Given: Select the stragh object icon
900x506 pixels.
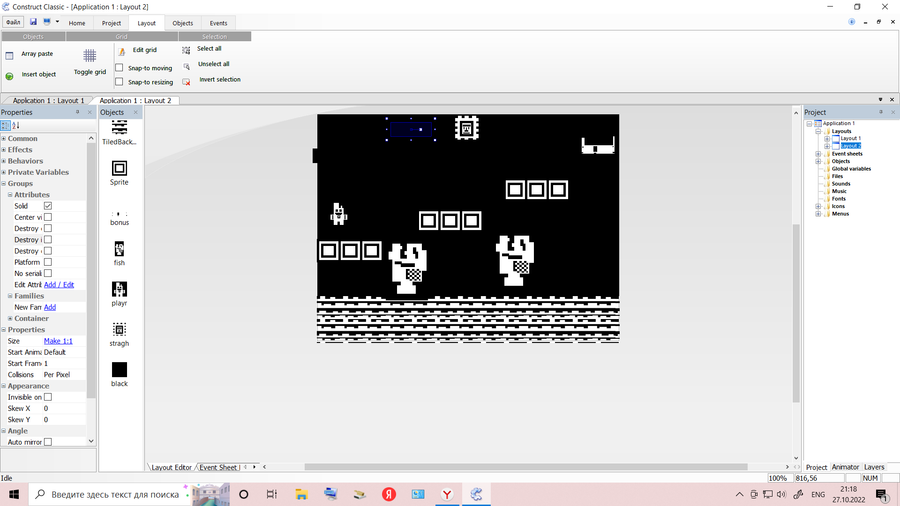Looking at the screenshot, I should [x=119, y=329].
